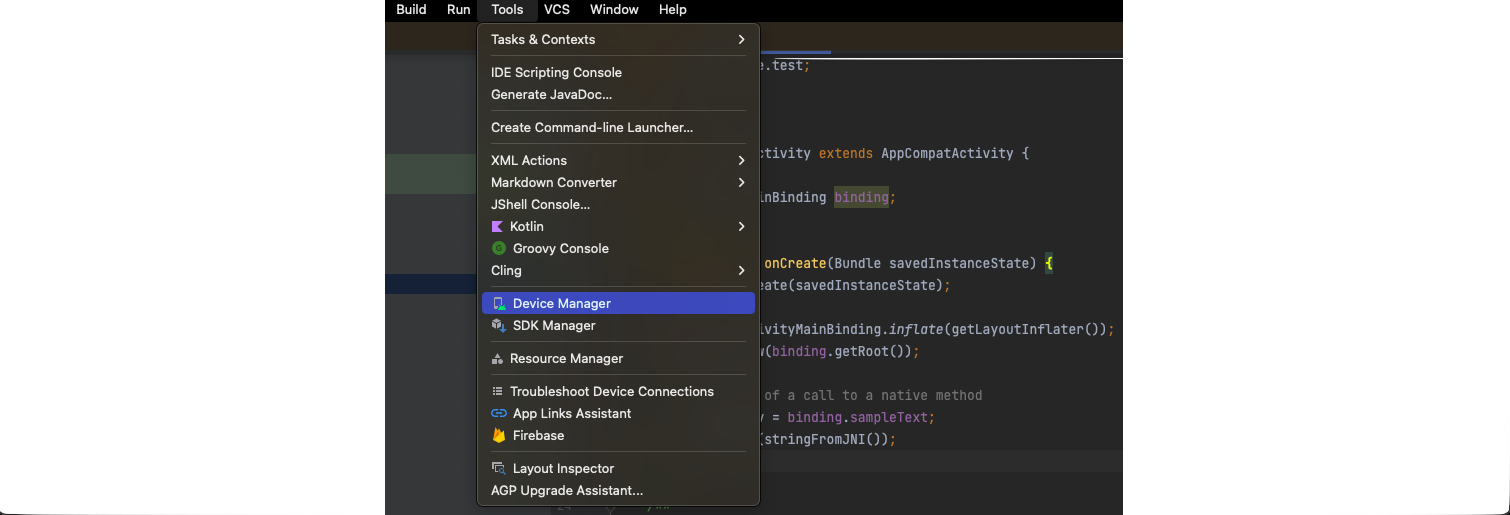Expand the Markdown Converter submenu

click(x=618, y=182)
